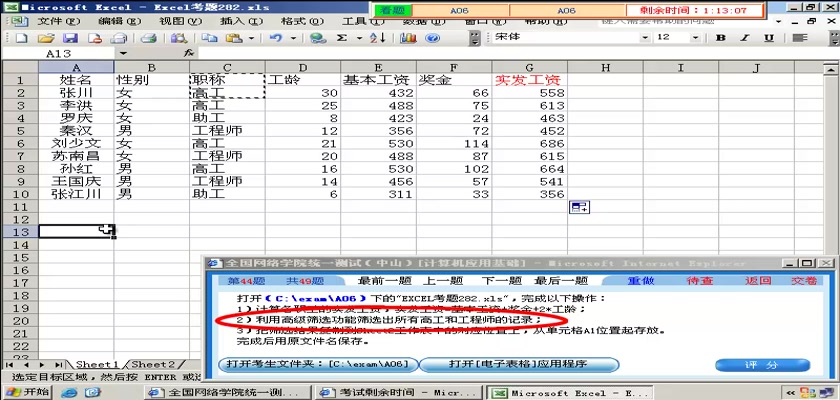Image resolution: width=840 pixels, height=400 pixels.
Task: Click the Paste clipboard icon
Action: point(234,38)
